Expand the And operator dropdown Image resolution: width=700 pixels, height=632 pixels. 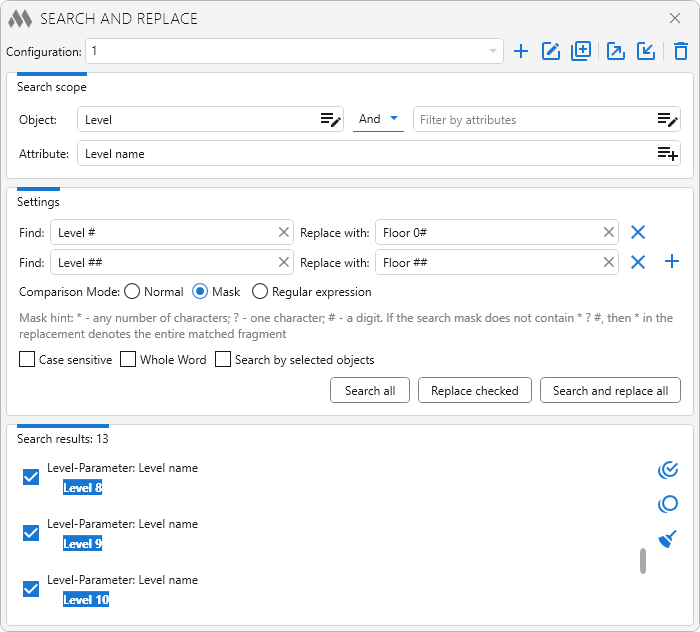tap(379, 119)
